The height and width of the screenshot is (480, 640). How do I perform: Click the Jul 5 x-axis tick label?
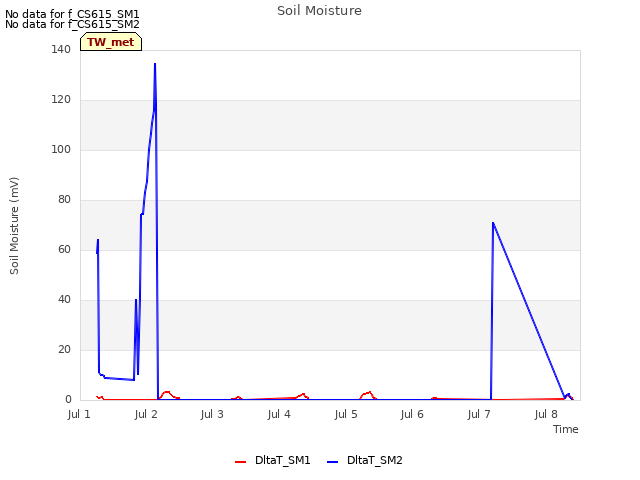pyautogui.click(x=346, y=414)
